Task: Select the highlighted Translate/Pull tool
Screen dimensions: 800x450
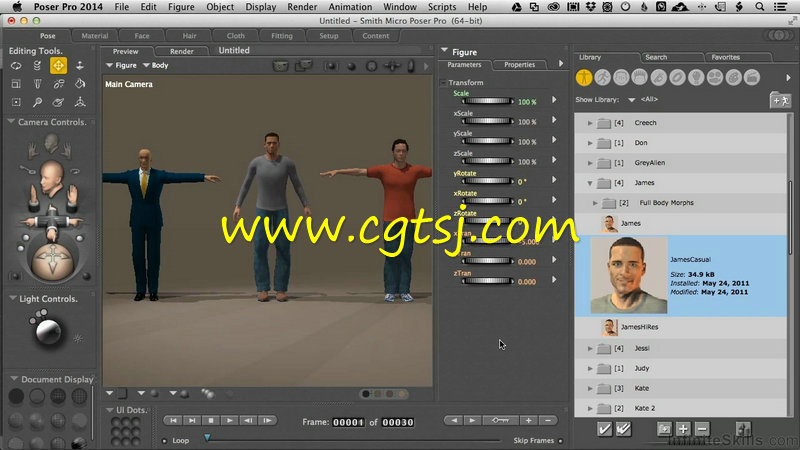Action: [58, 65]
